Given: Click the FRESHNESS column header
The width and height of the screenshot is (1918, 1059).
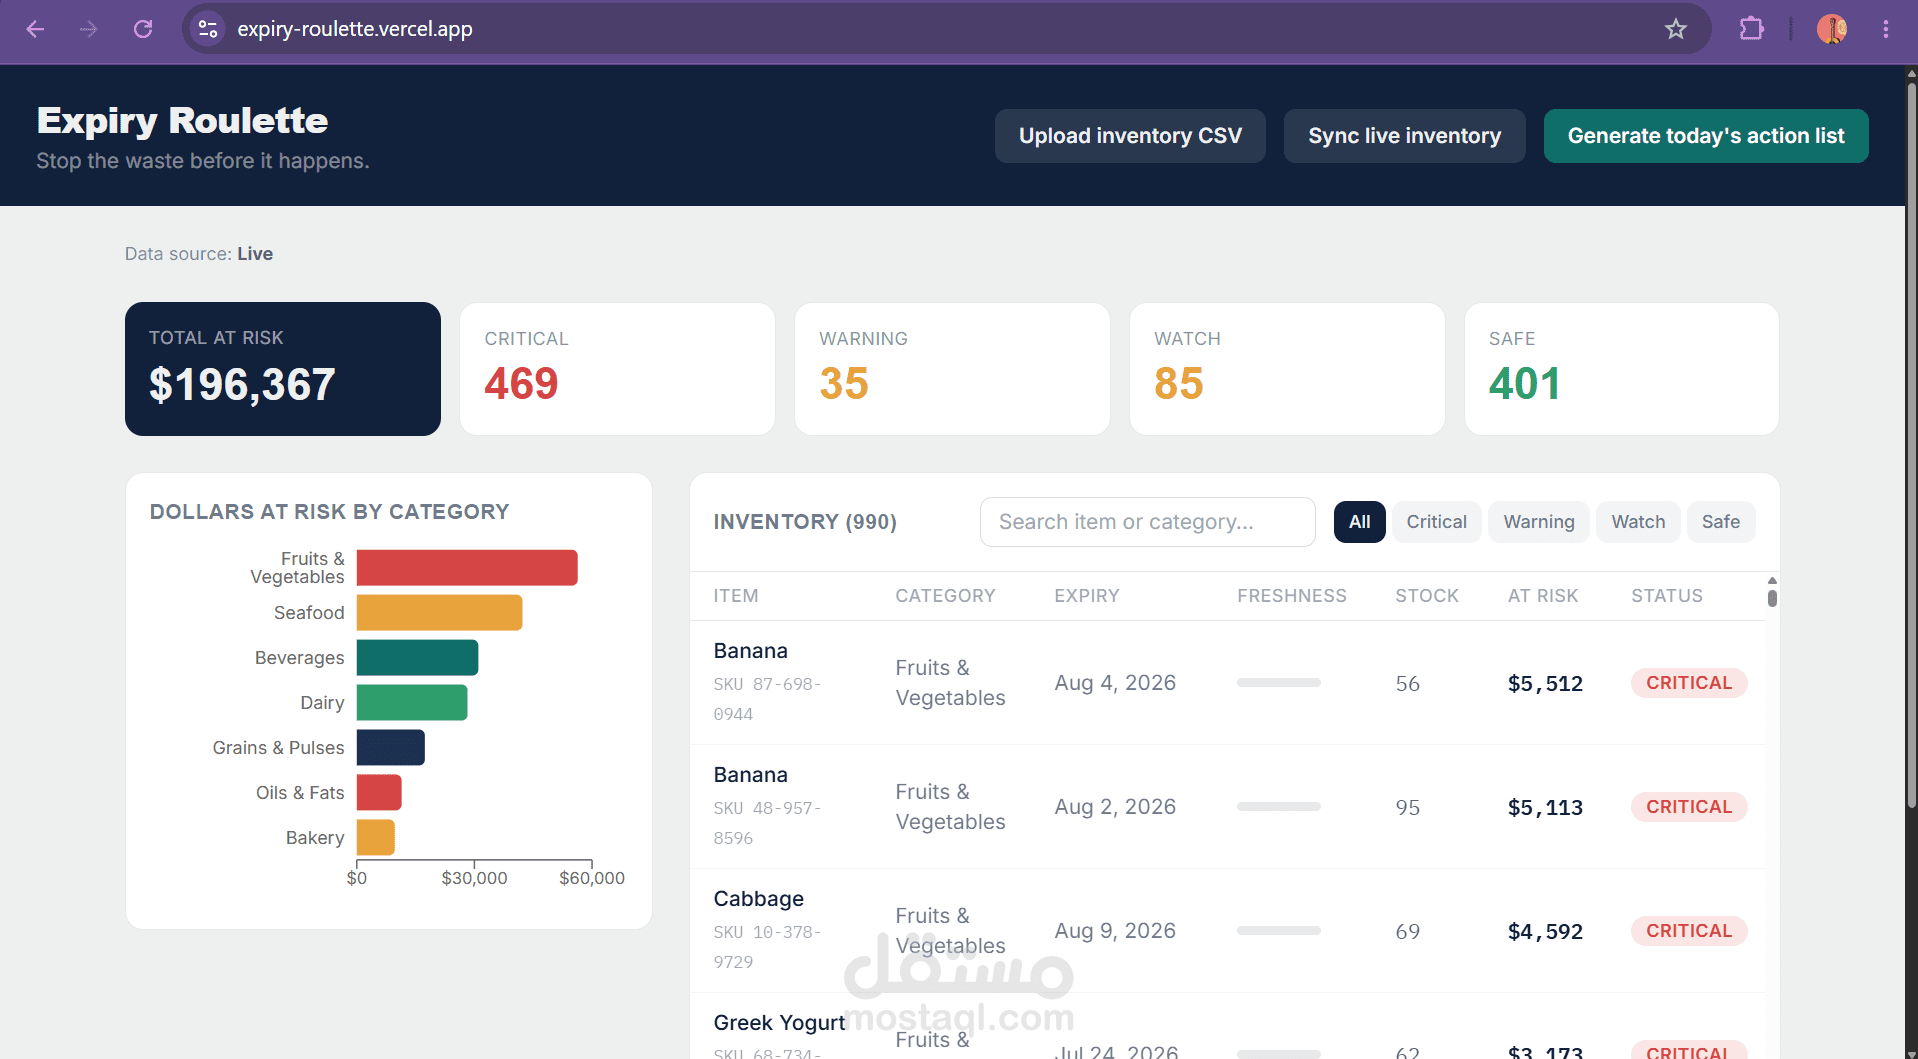Looking at the screenshot, I should [1292, 596].
